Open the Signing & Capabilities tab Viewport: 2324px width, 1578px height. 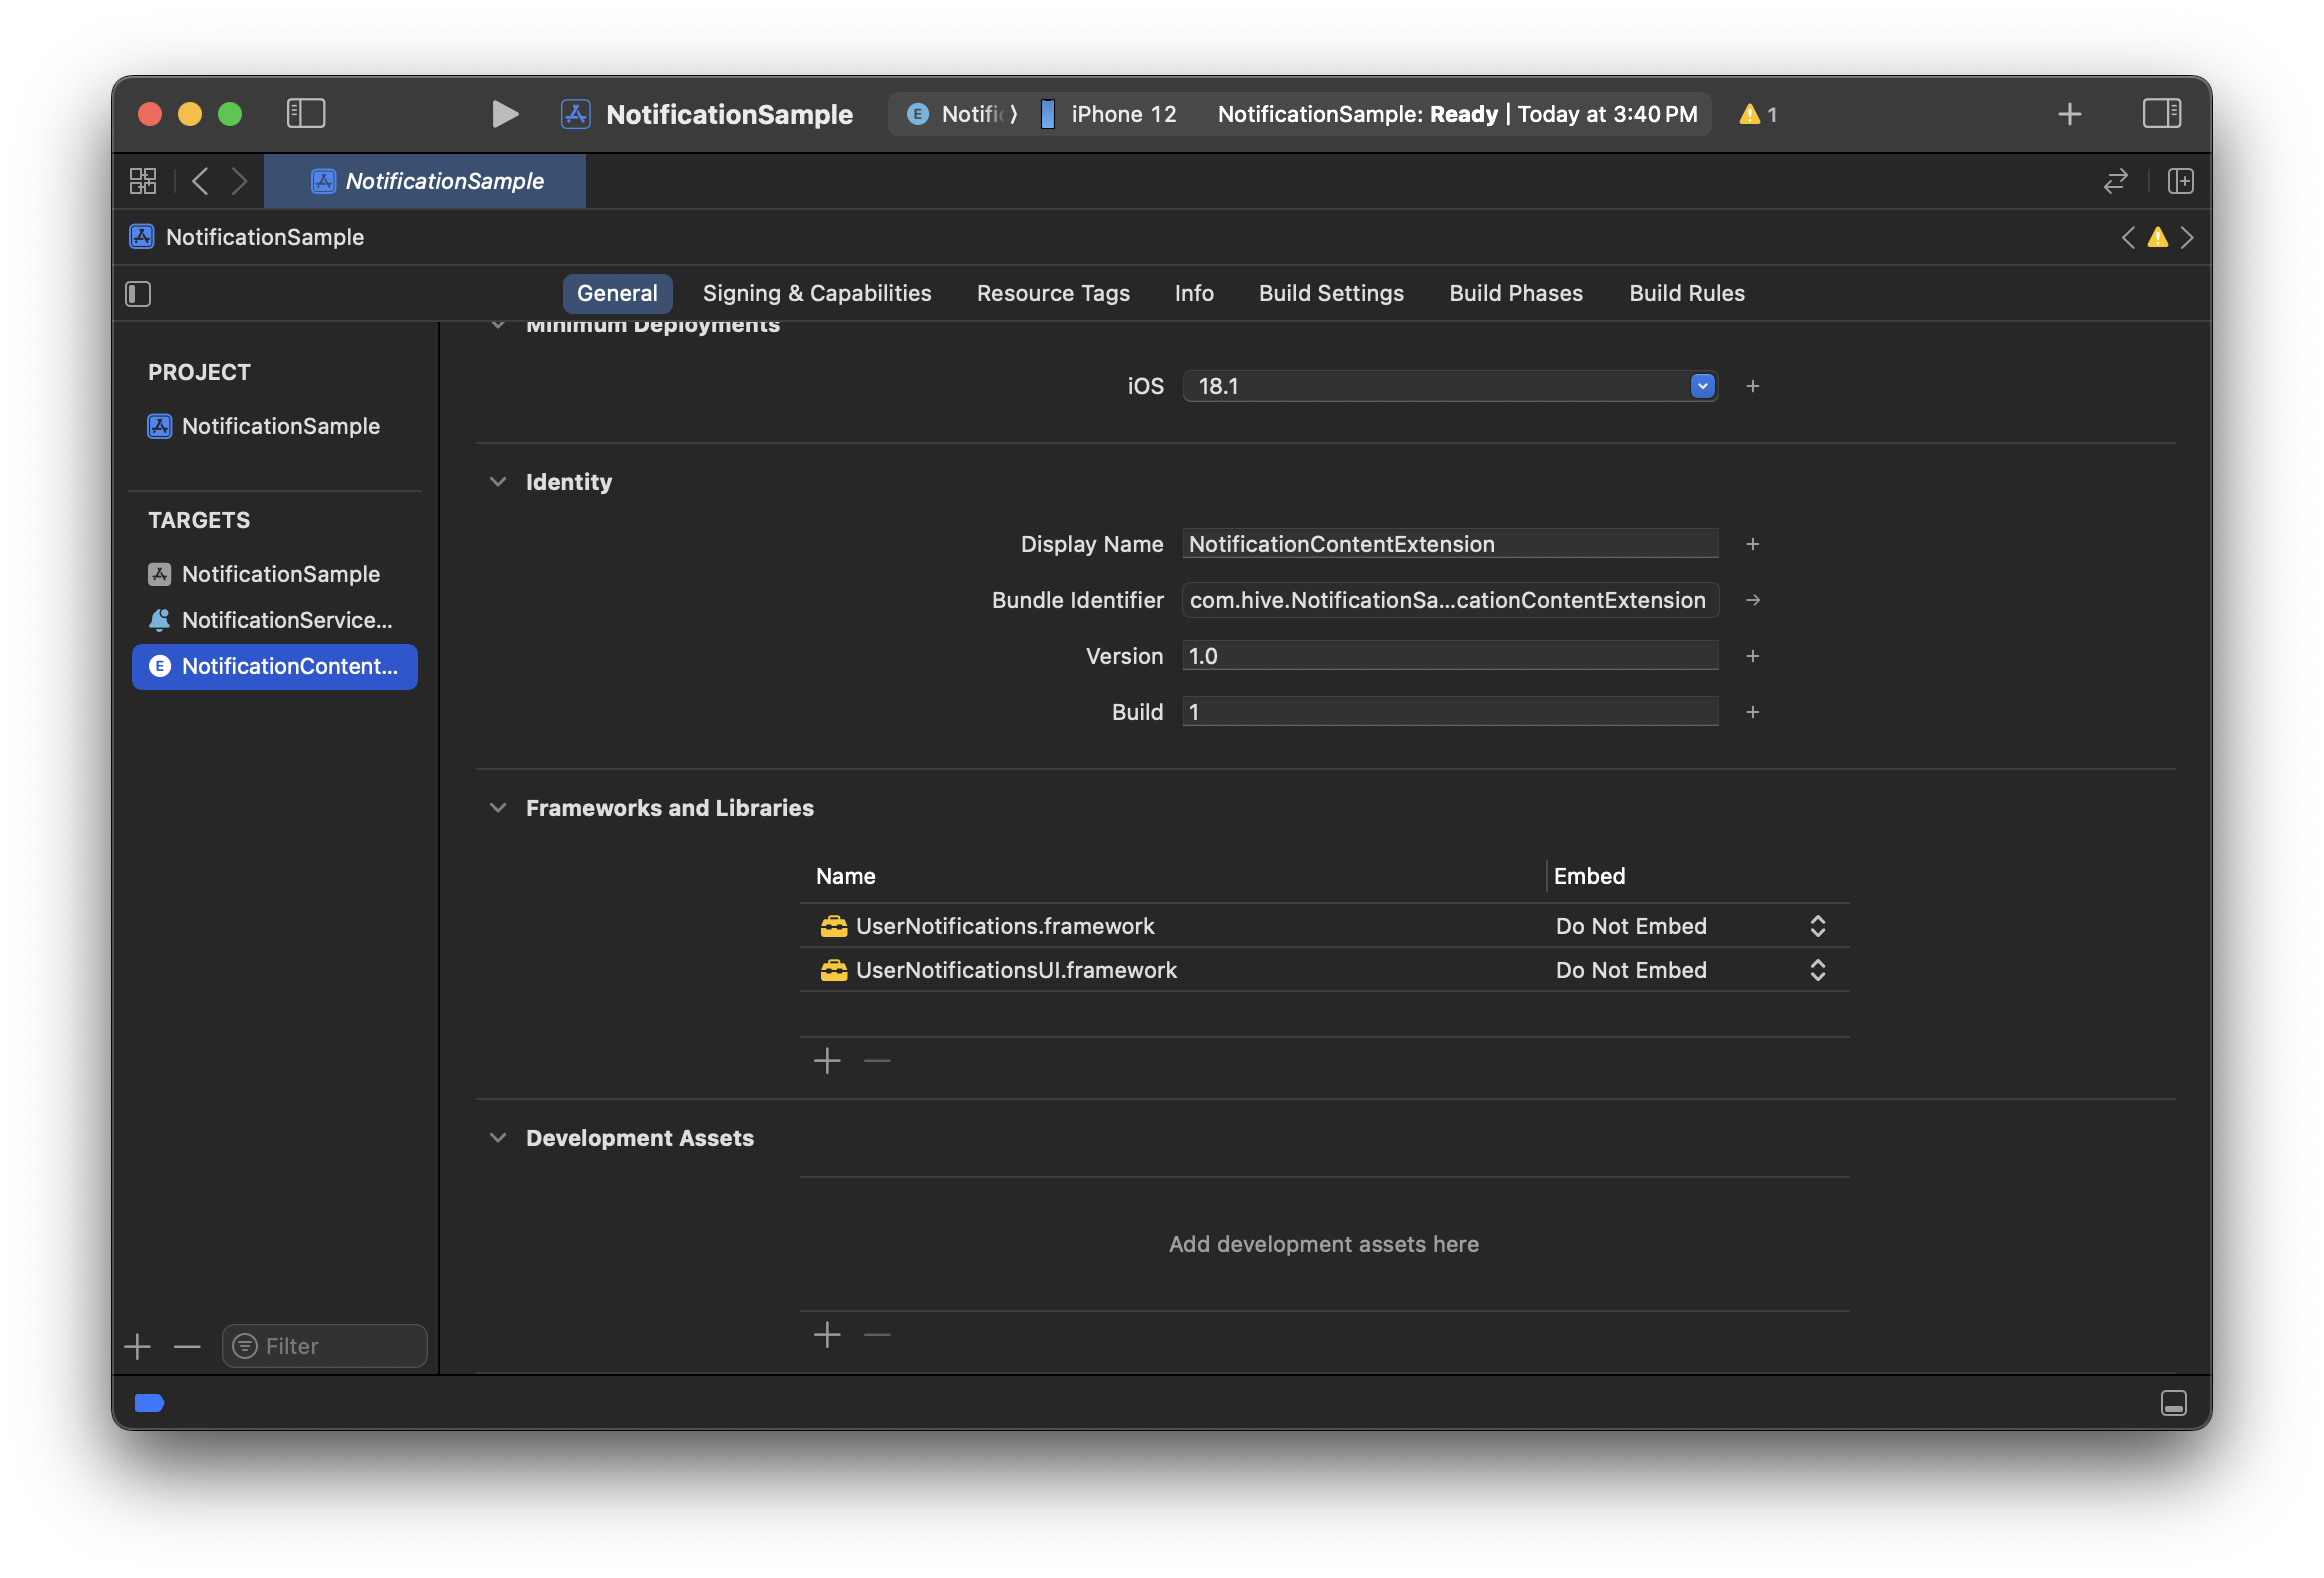coord(816,293)
